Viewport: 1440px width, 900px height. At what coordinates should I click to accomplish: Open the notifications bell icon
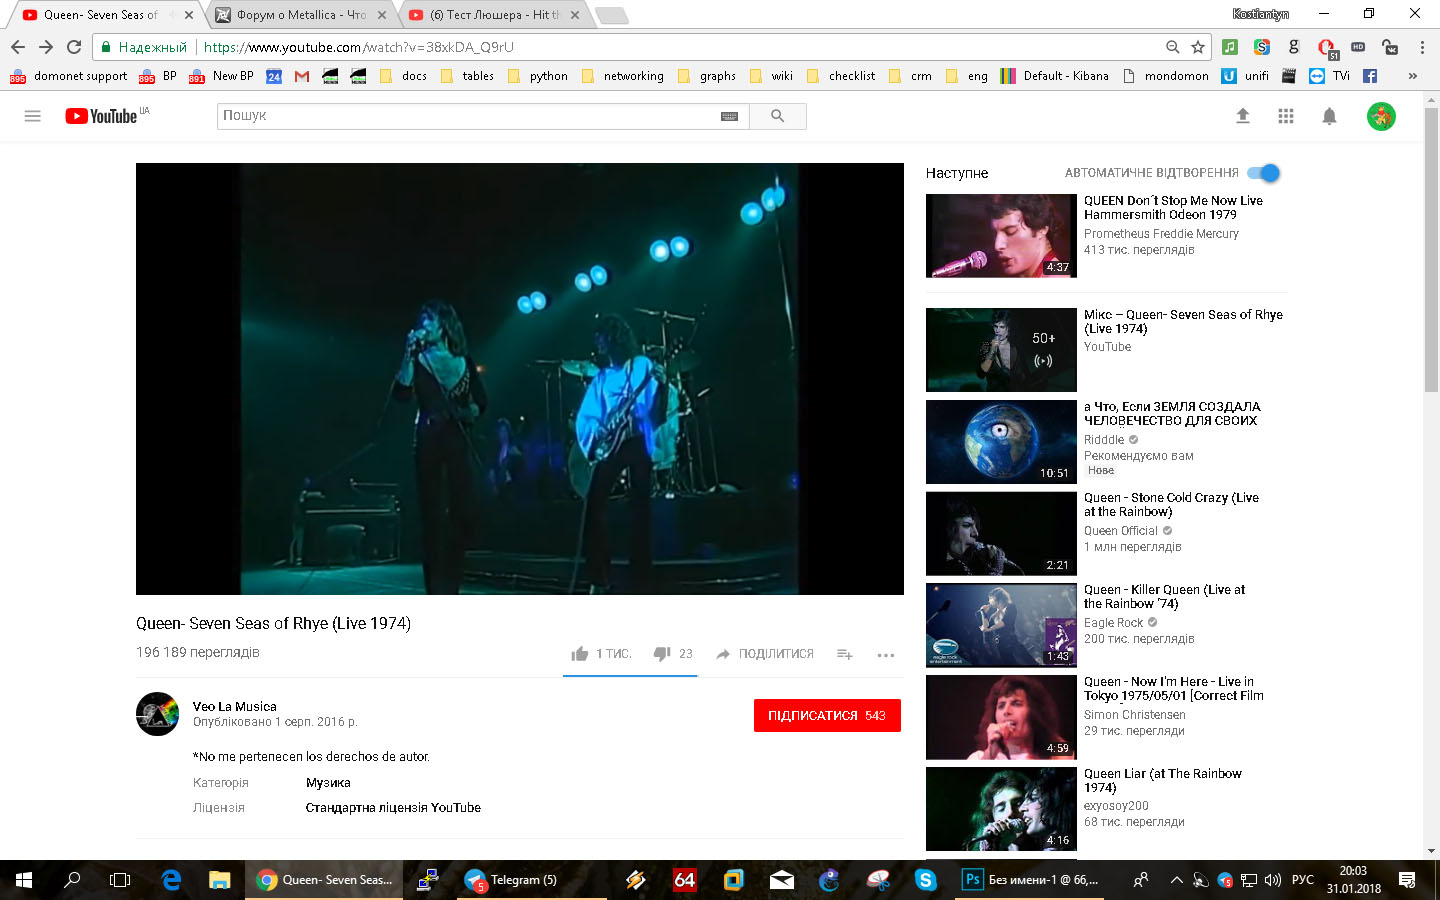[1329, 116]
